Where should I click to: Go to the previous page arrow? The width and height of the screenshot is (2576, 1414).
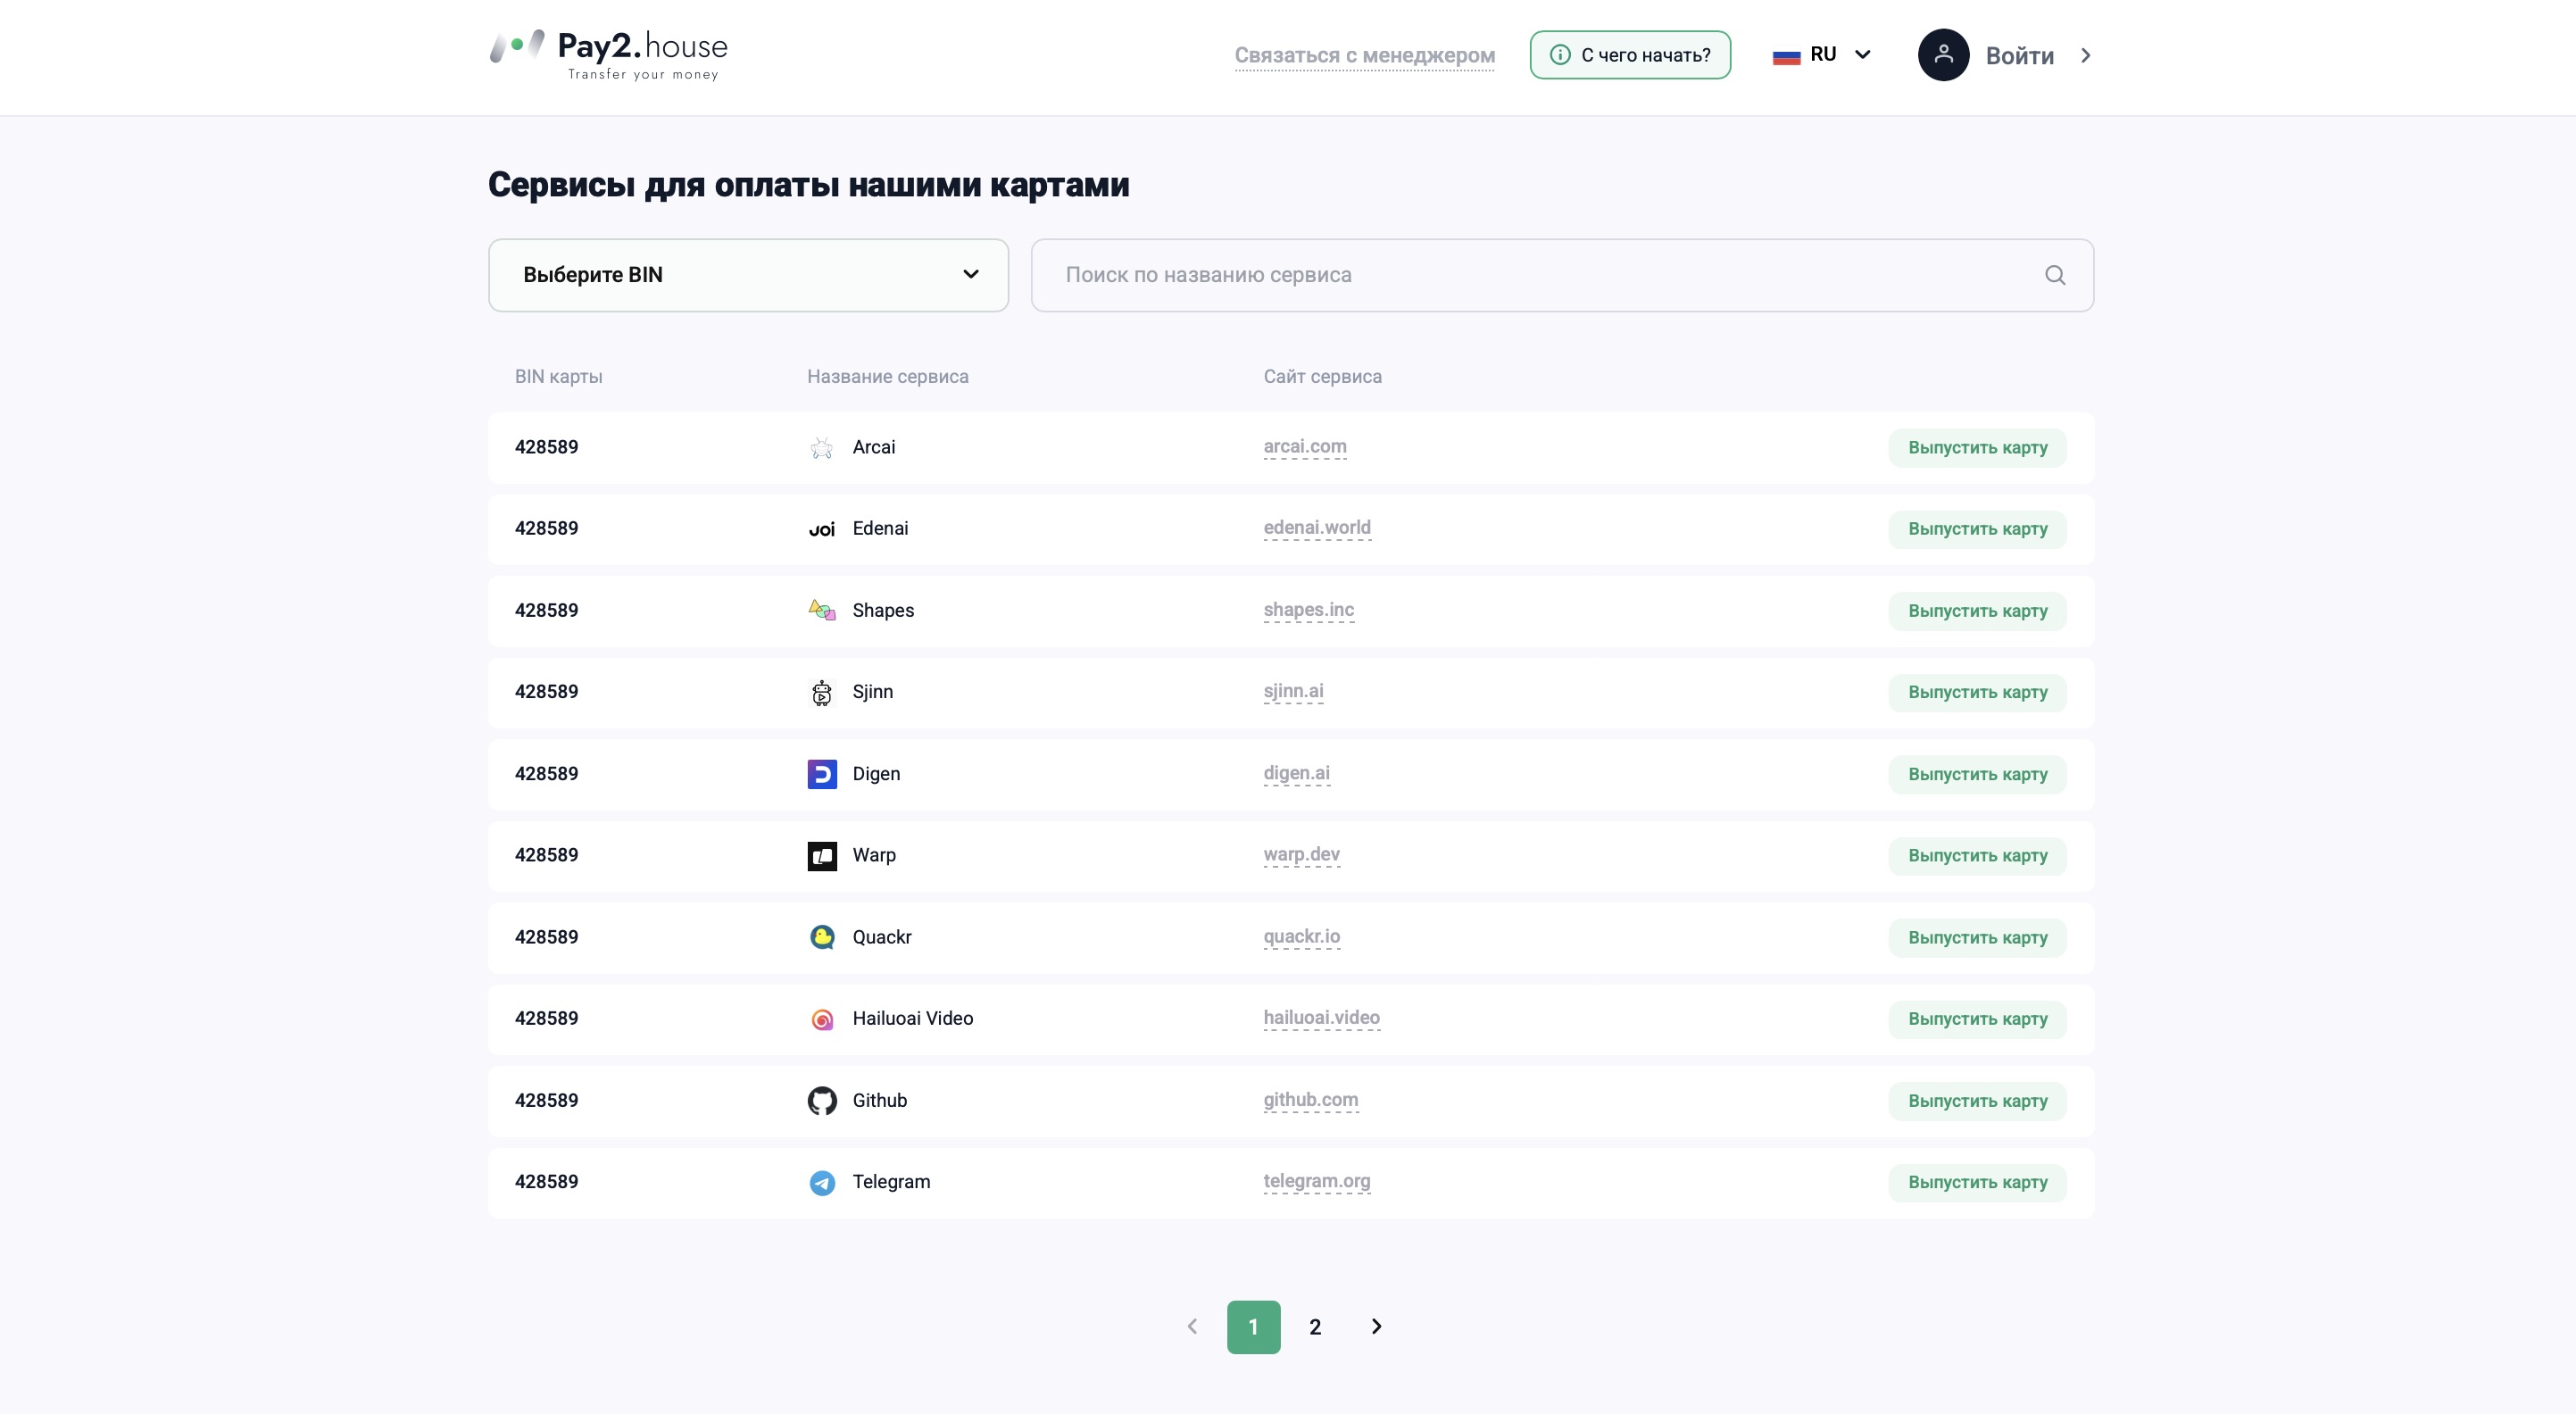pos(1192,1326)
